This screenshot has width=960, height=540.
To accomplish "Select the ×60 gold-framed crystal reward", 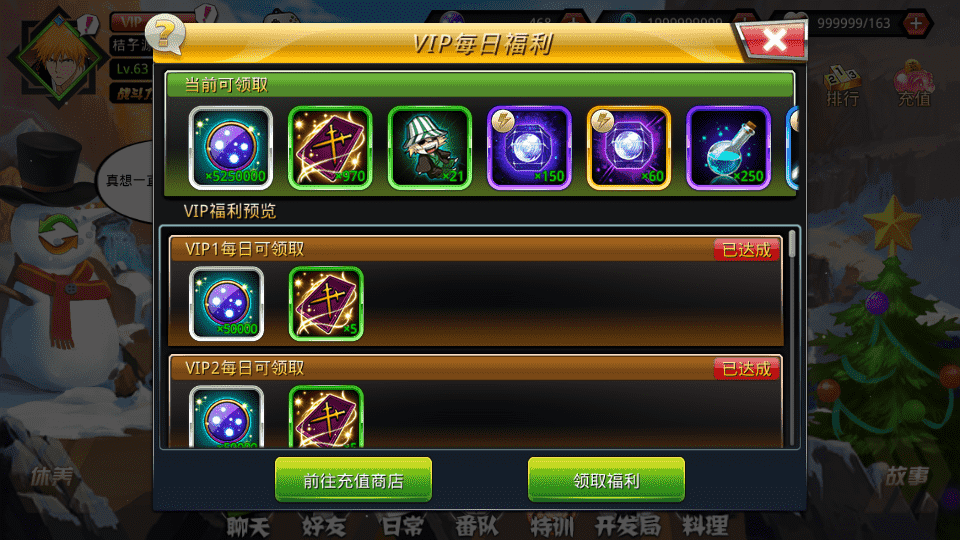I will tap(629, 148).
